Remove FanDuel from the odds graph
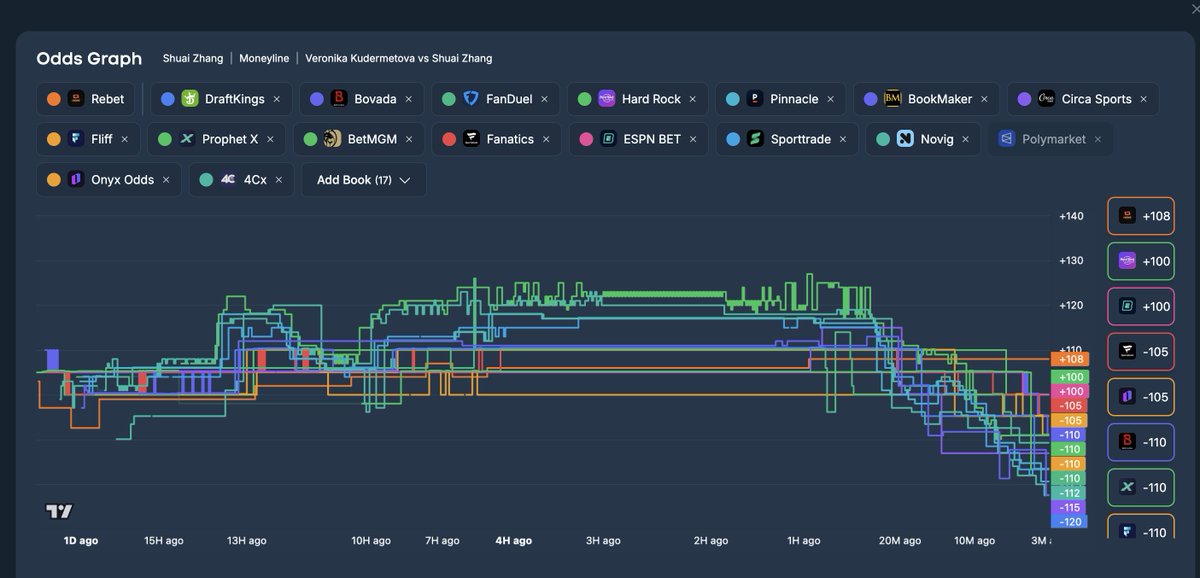Screen dimensions: 1200x578 (x=544, y=99)
